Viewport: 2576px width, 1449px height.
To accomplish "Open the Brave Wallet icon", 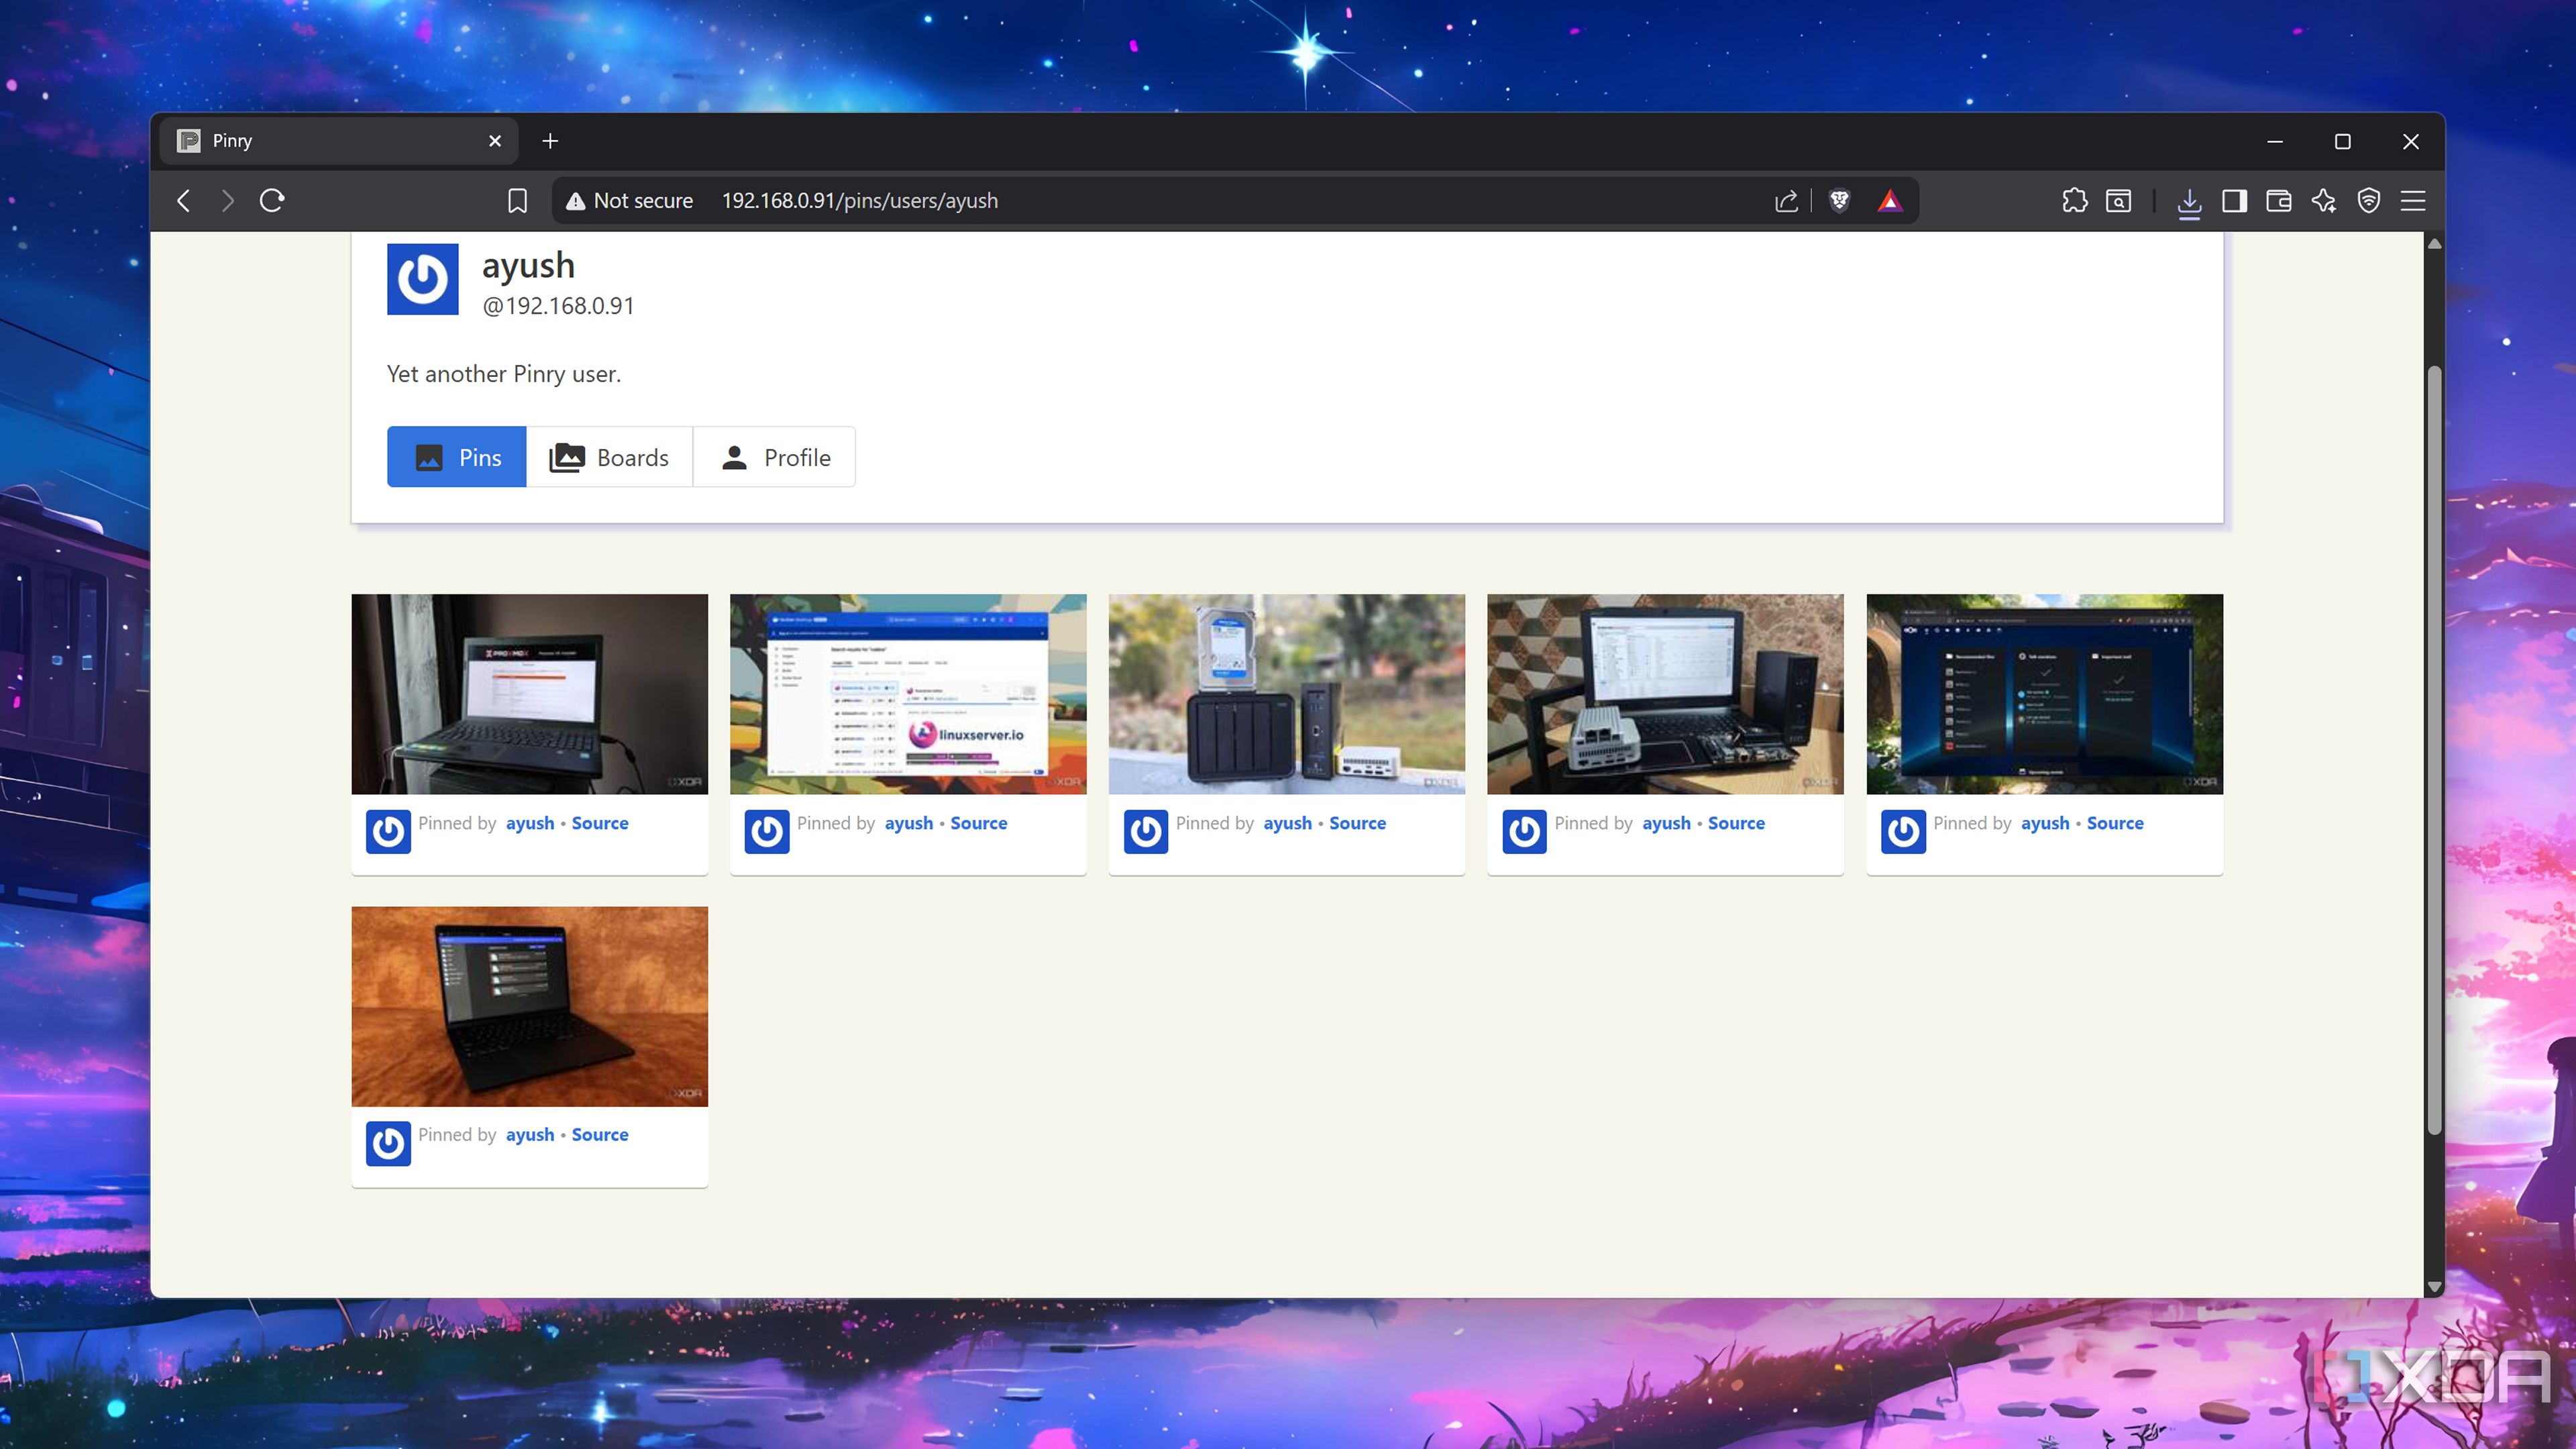I will tap(2279, 201).
